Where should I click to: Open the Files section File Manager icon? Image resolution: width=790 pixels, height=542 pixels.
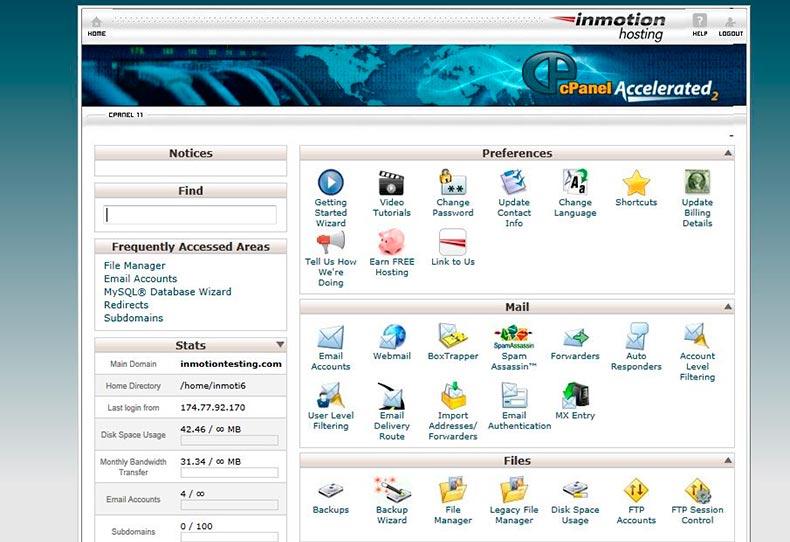[x=452, y=490]
